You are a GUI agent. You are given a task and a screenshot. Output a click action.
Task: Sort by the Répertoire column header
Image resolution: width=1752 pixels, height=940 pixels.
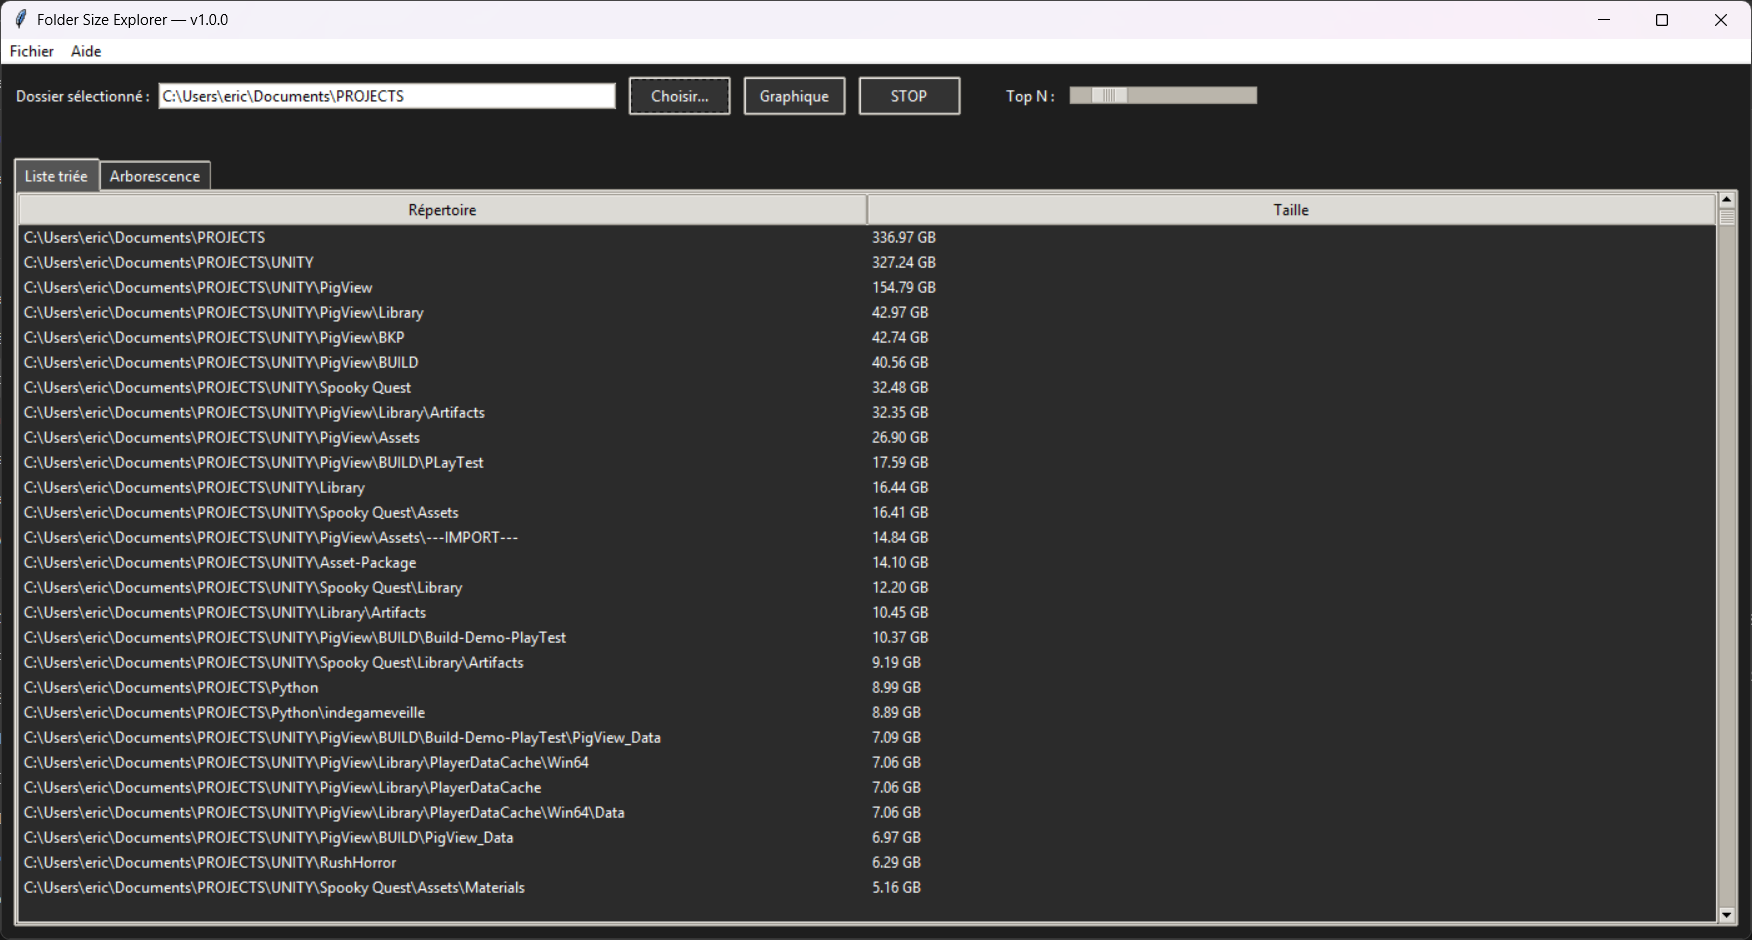442,210
